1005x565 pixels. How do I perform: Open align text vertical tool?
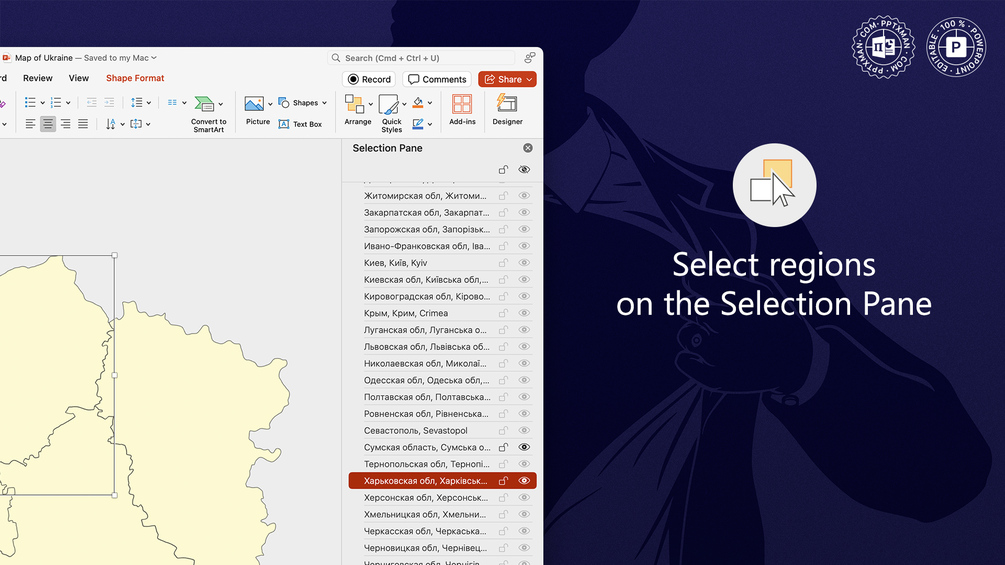pyautogui.click(x=136, y=124)
